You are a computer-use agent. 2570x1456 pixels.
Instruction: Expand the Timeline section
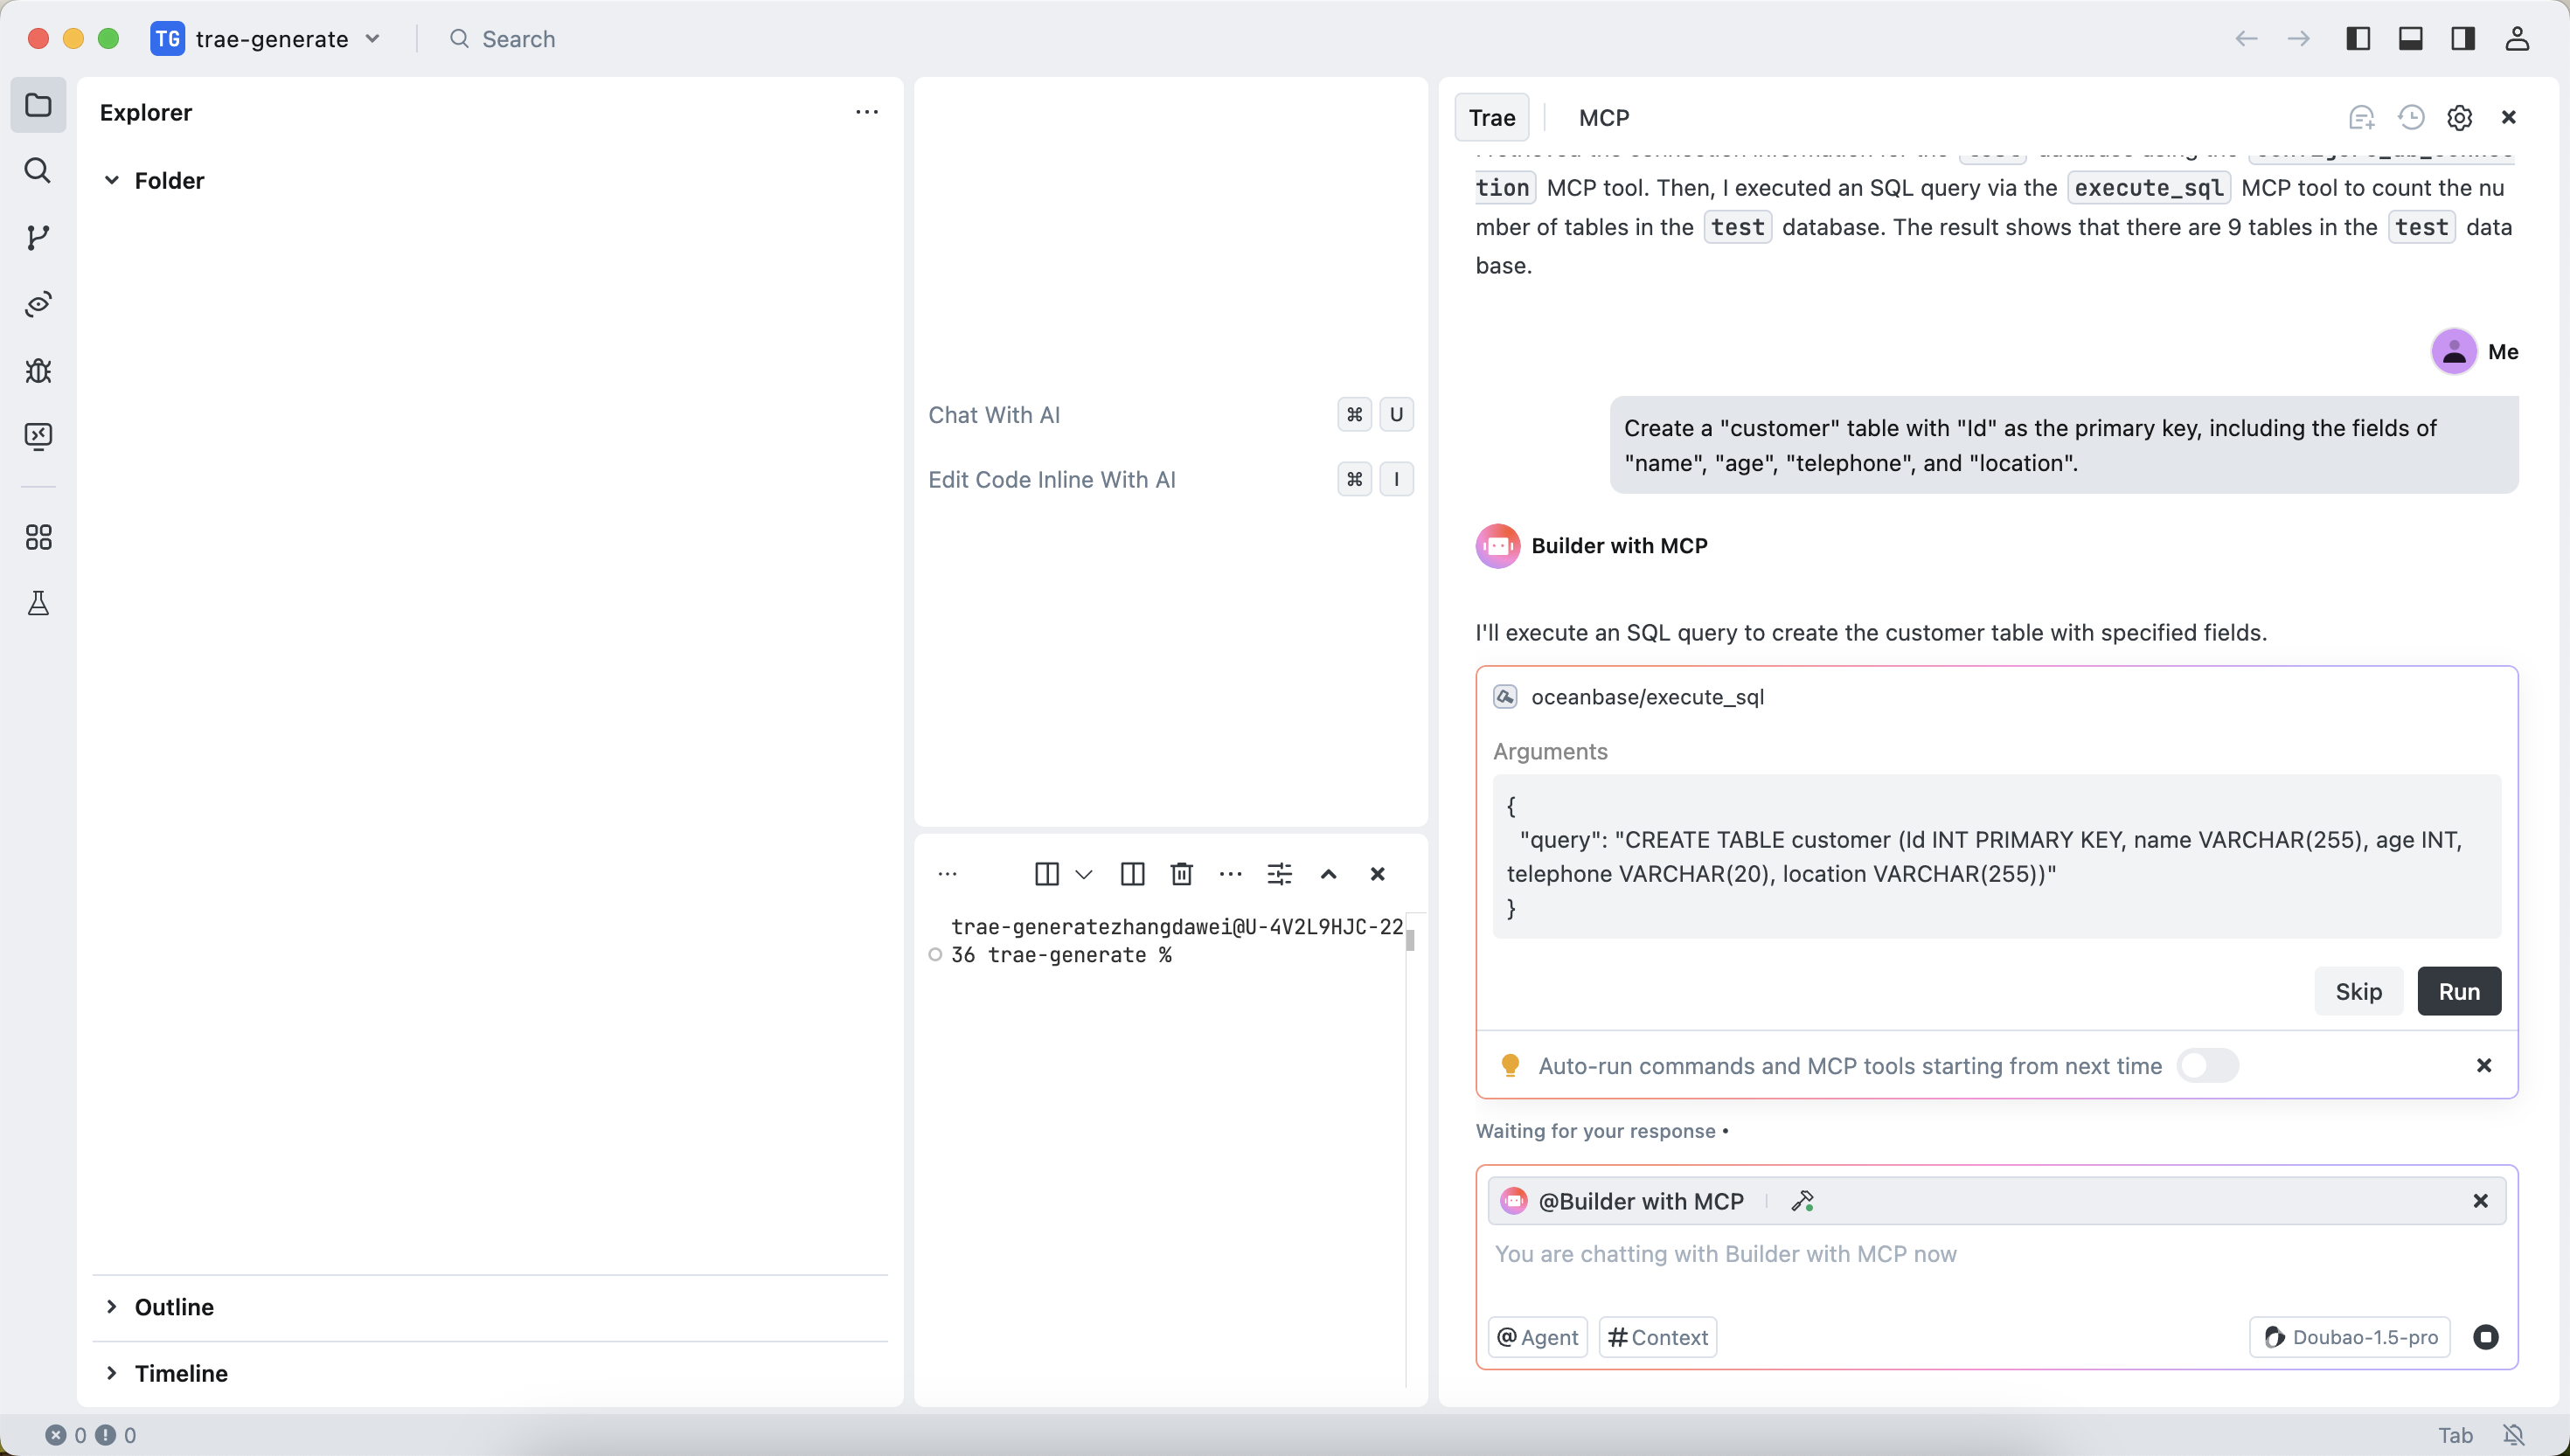[x=181, y=1373]
